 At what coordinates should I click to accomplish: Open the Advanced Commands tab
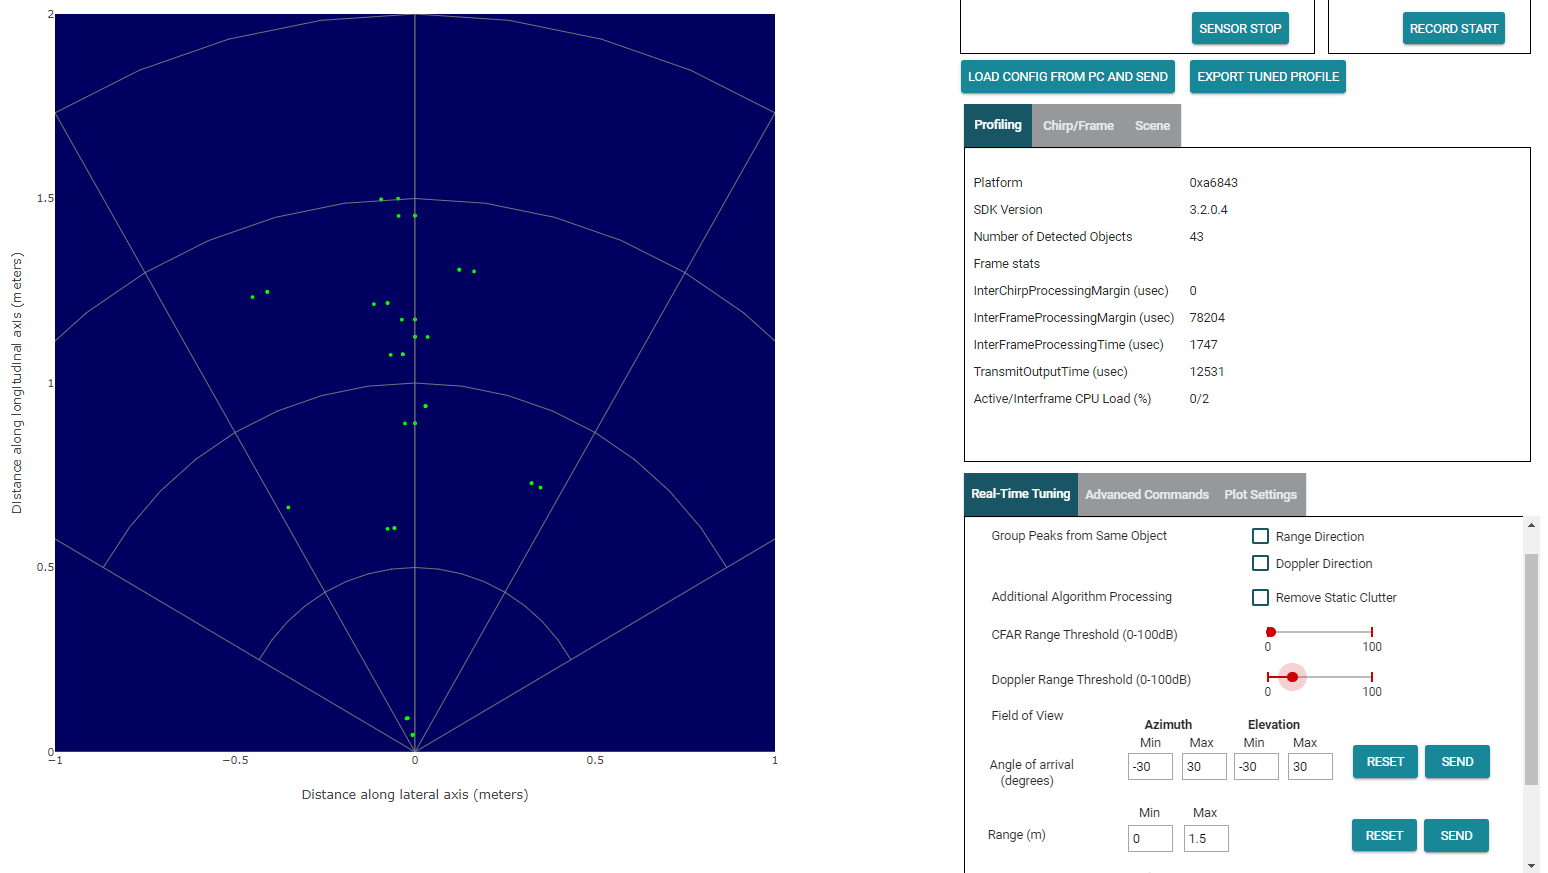click(x=1147, y=495)
